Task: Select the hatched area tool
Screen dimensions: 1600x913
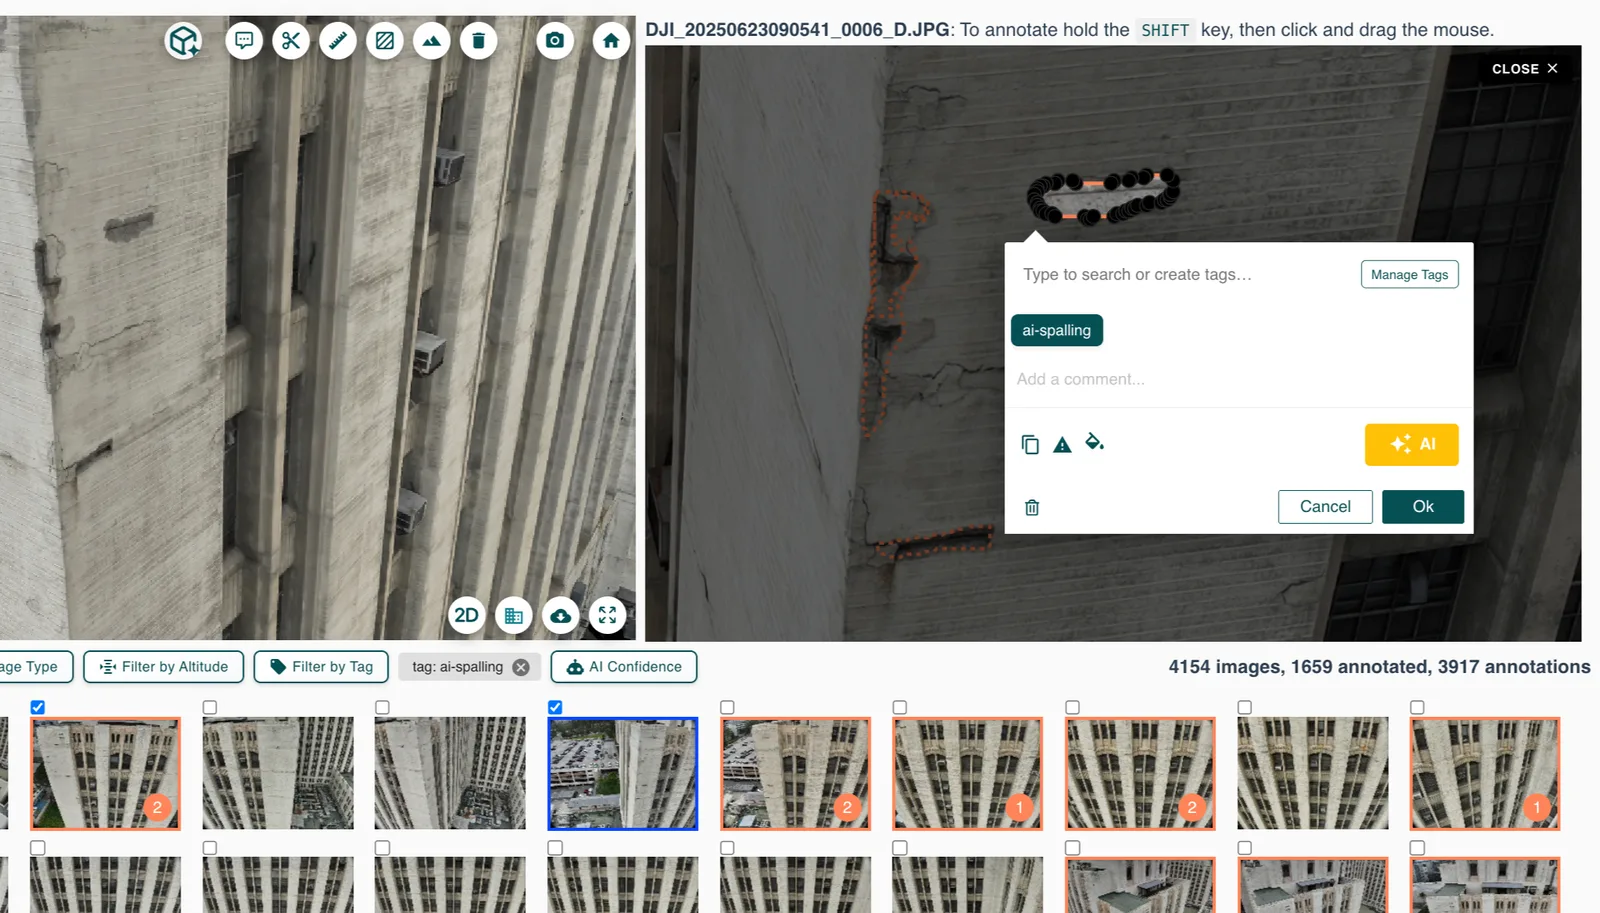Action: (385, 41)
